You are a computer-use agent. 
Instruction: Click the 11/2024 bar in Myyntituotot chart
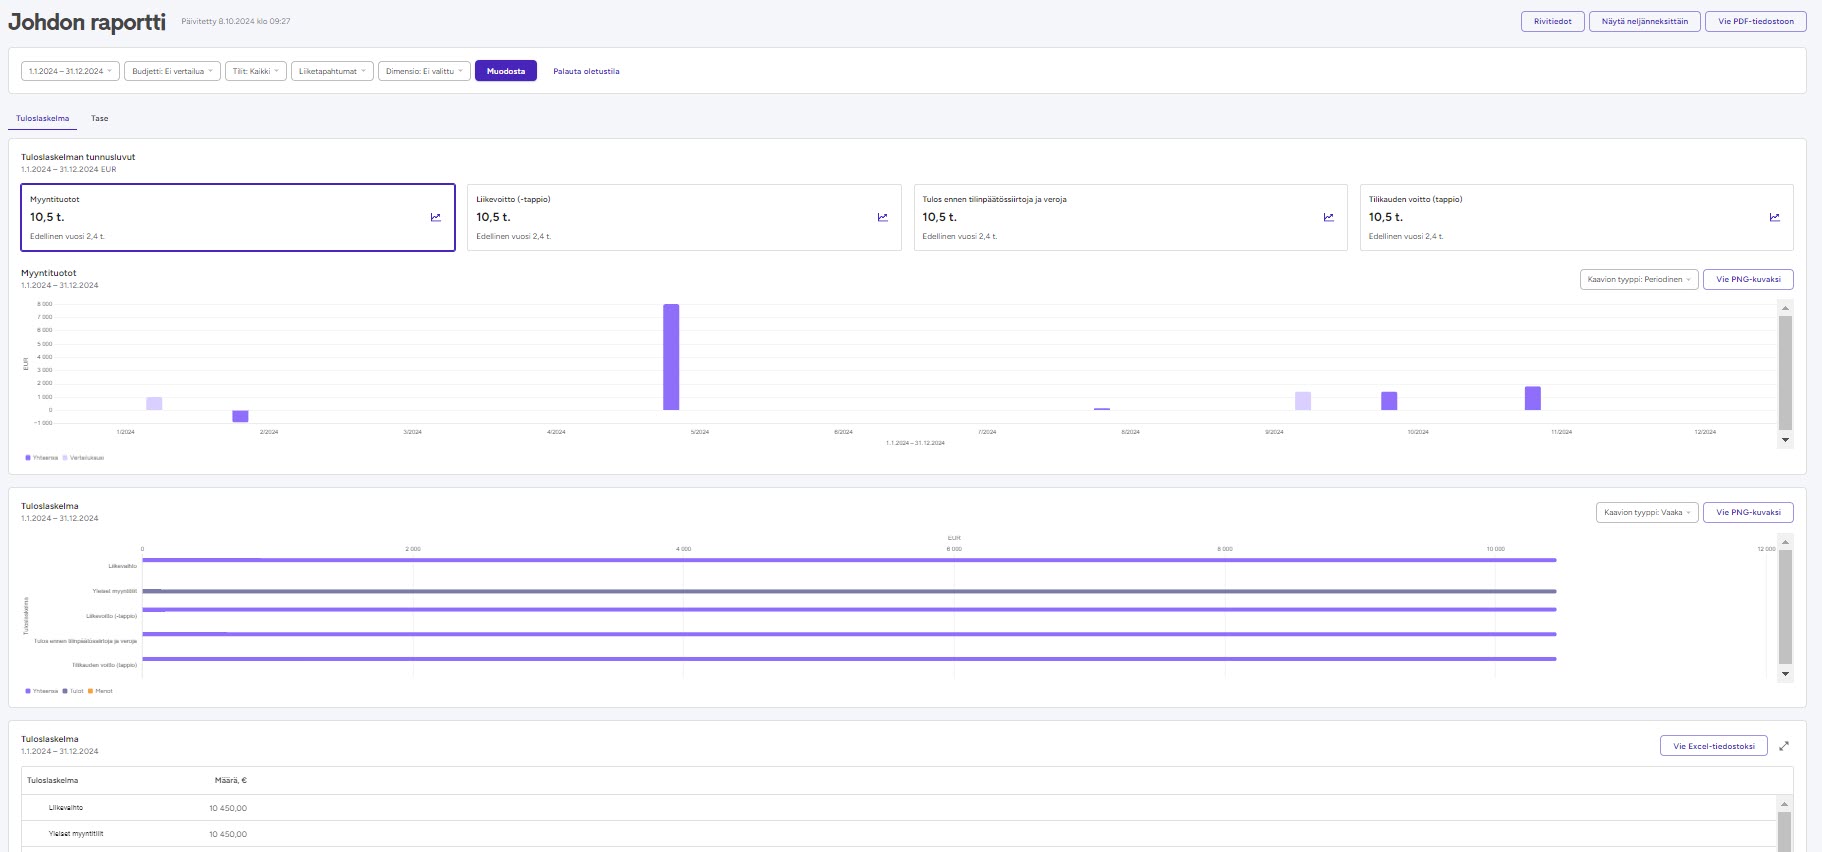[1533, 398]
